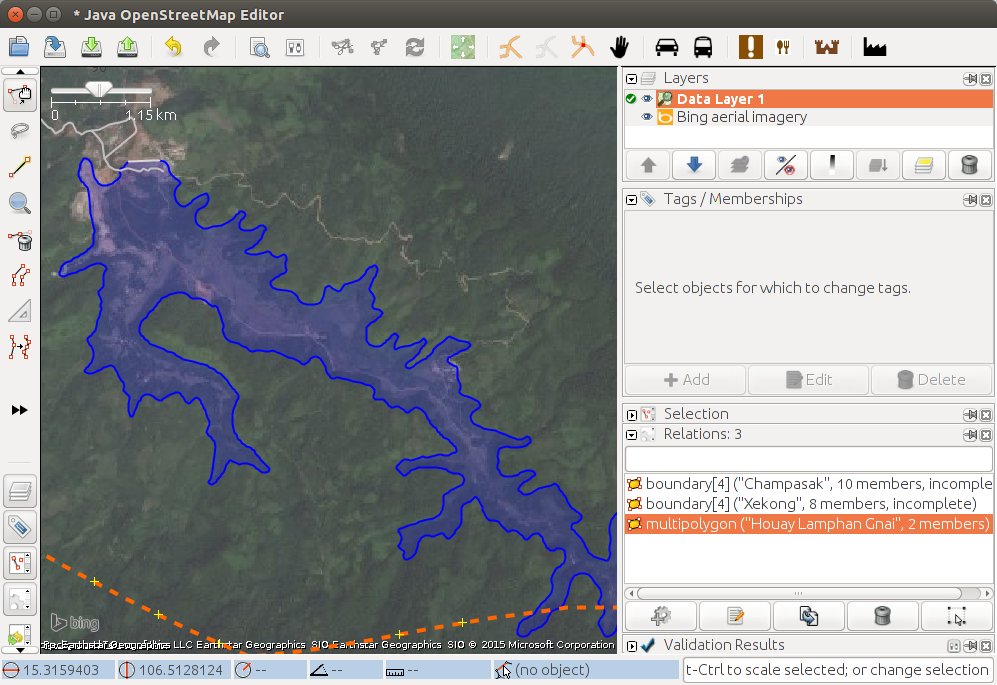The image size is (997, 685).
Task: Click the Add button in Tags panel
Action: pyautogui.click(x=684, y=379)
